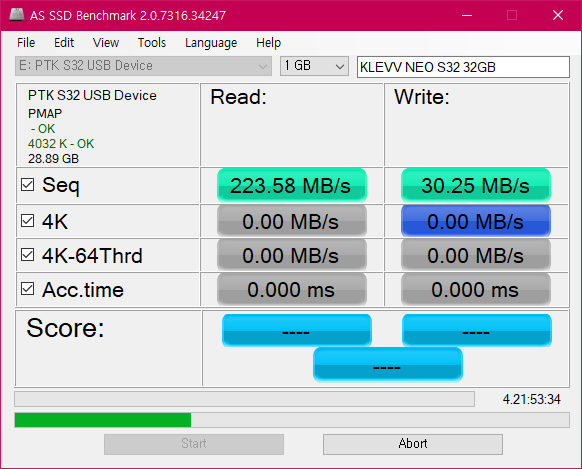
Task: Click the AS SSD Benchmark title bar icon
Action: pos(17,15)
